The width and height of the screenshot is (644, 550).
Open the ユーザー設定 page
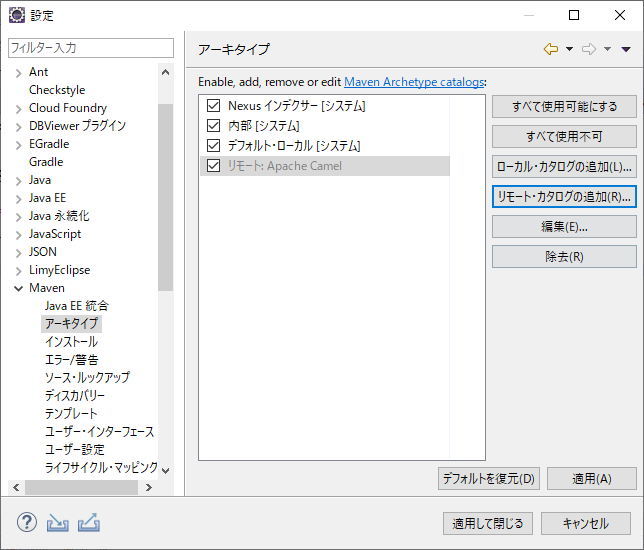75,449
